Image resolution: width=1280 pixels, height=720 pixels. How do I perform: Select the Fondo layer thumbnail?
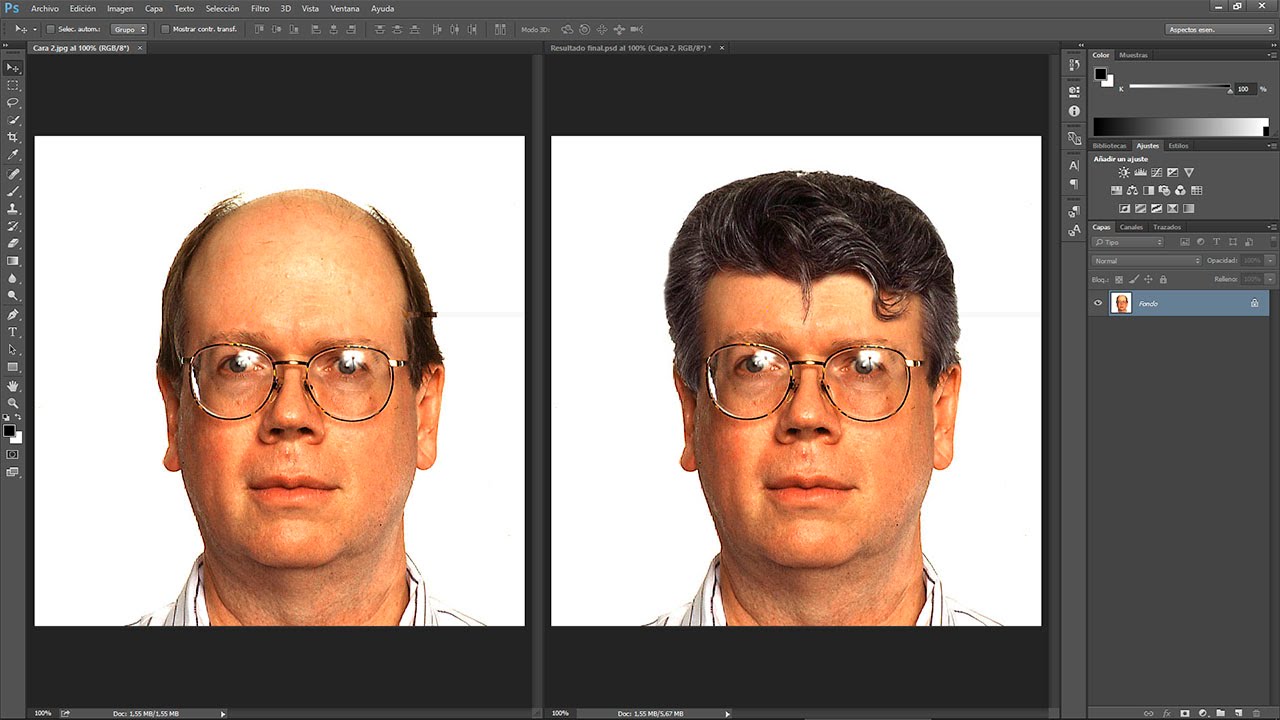[1122, 303]
